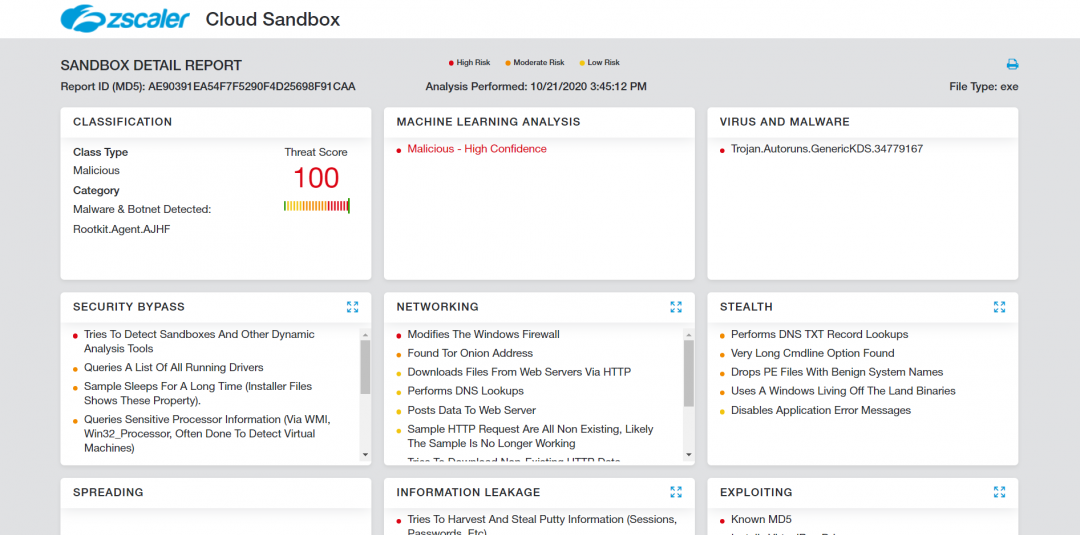1080x535 pixels.
Task: Click Found Tor Onion Address item
Action: (x=470, y=353)
